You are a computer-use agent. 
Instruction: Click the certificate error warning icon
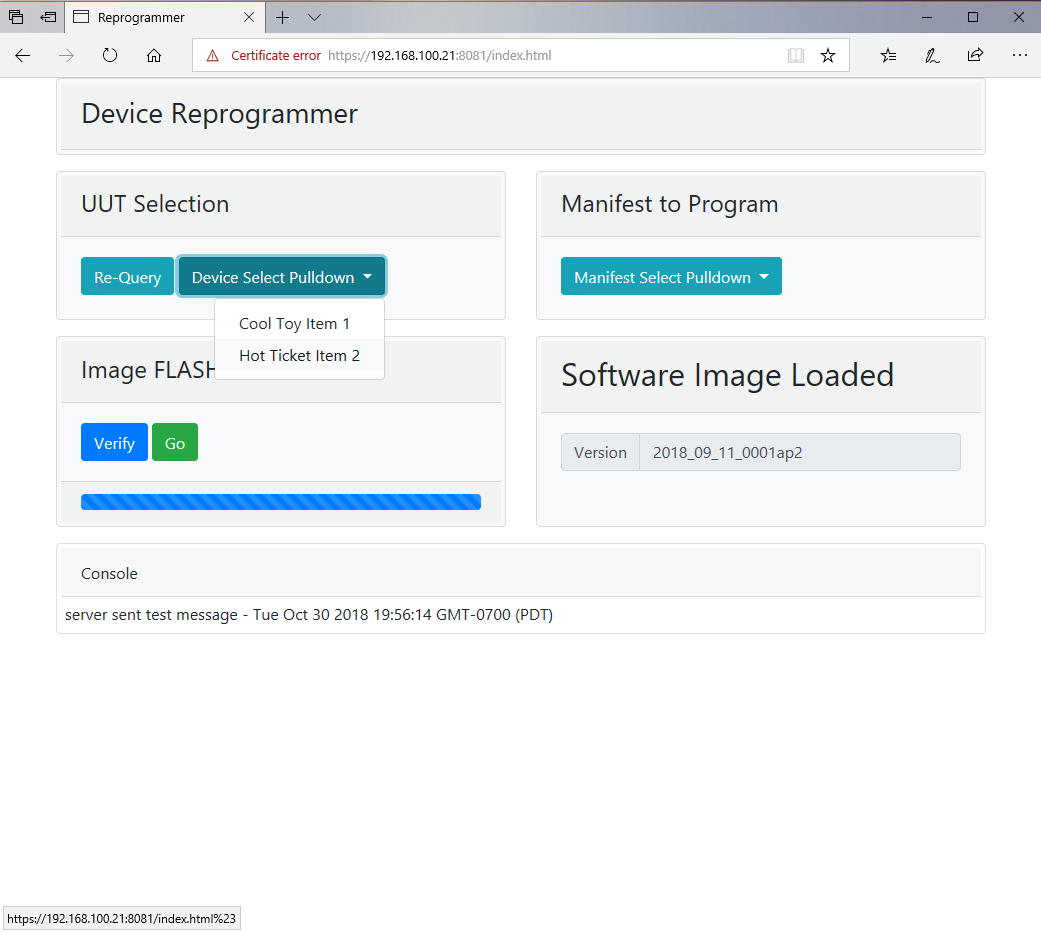[x=212, y=56]
